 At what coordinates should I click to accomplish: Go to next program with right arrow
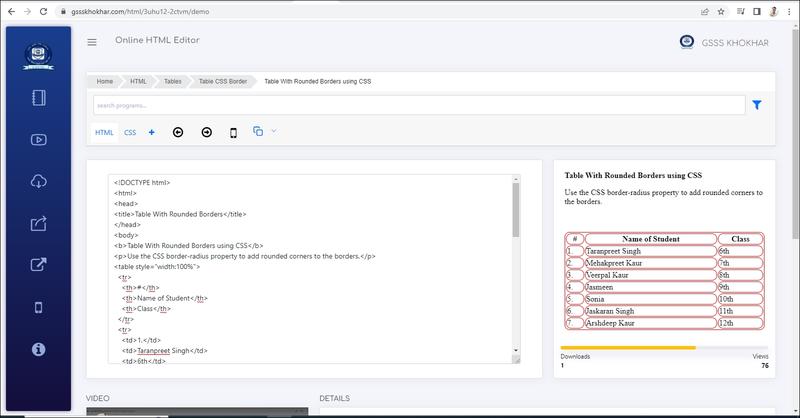[206, 132]
